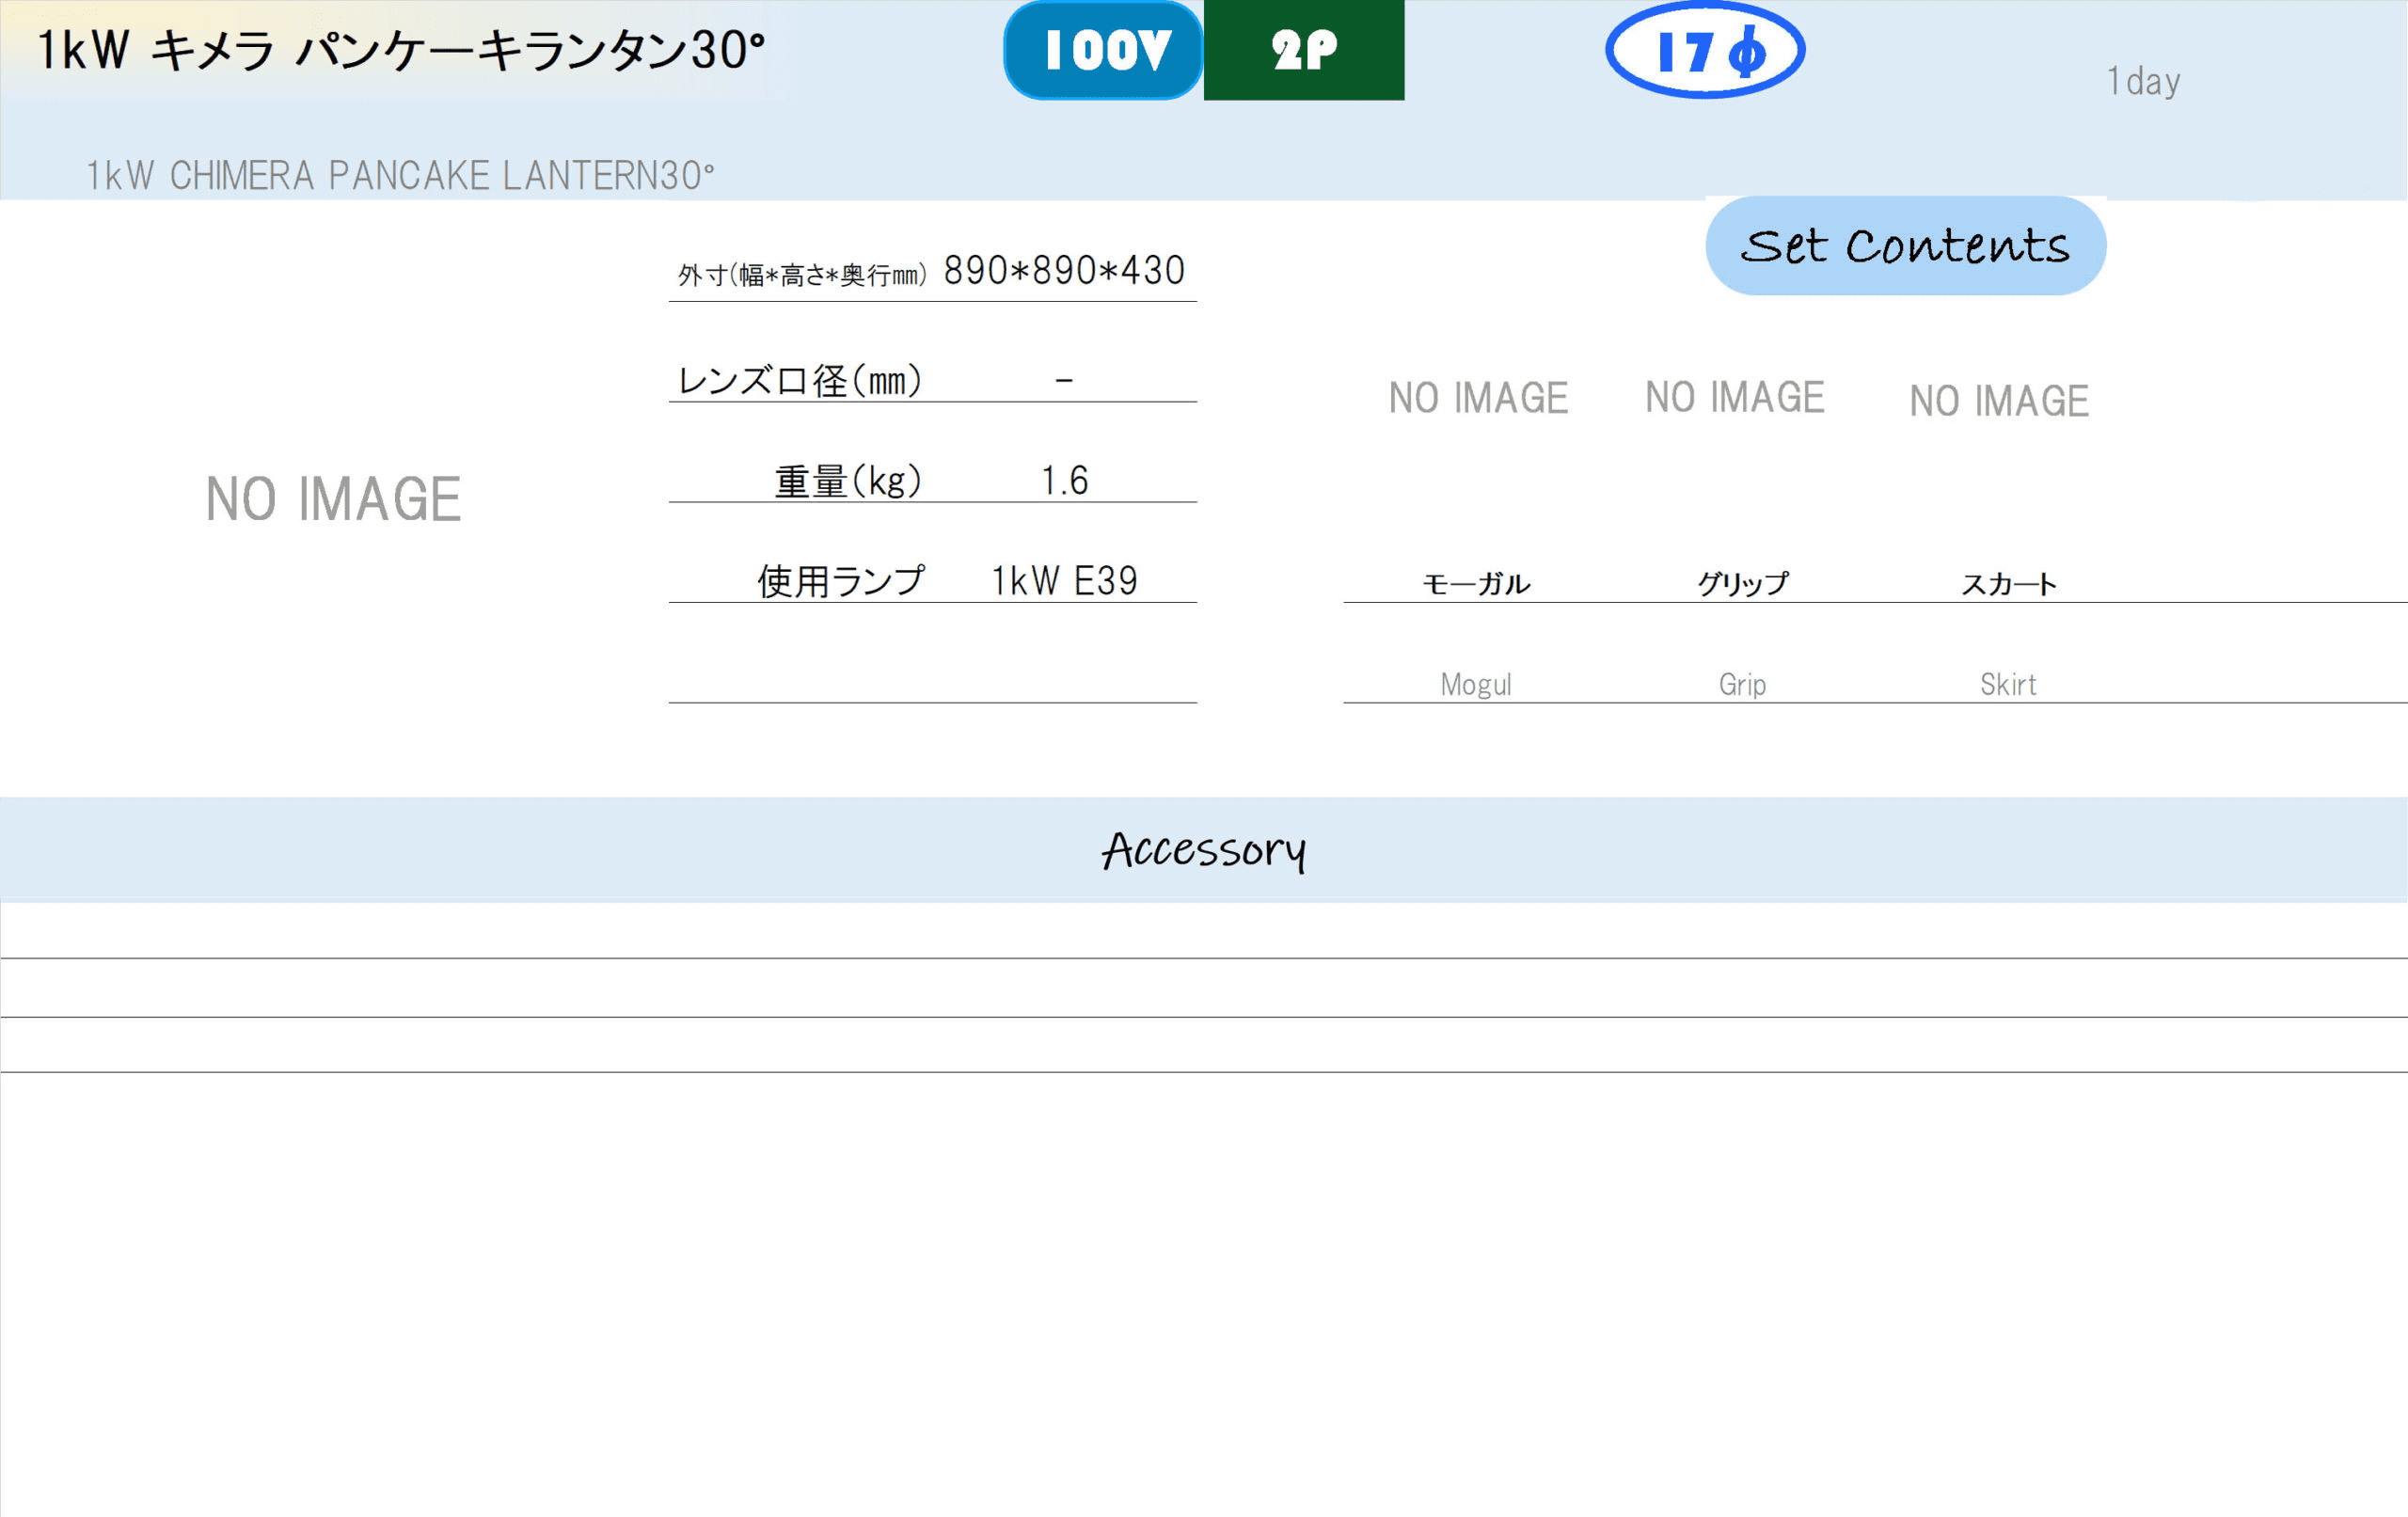The height and width of the screenshot is (1517, 2408).
Task: Click the Skirt English label
Action: tap(2008, 685)
